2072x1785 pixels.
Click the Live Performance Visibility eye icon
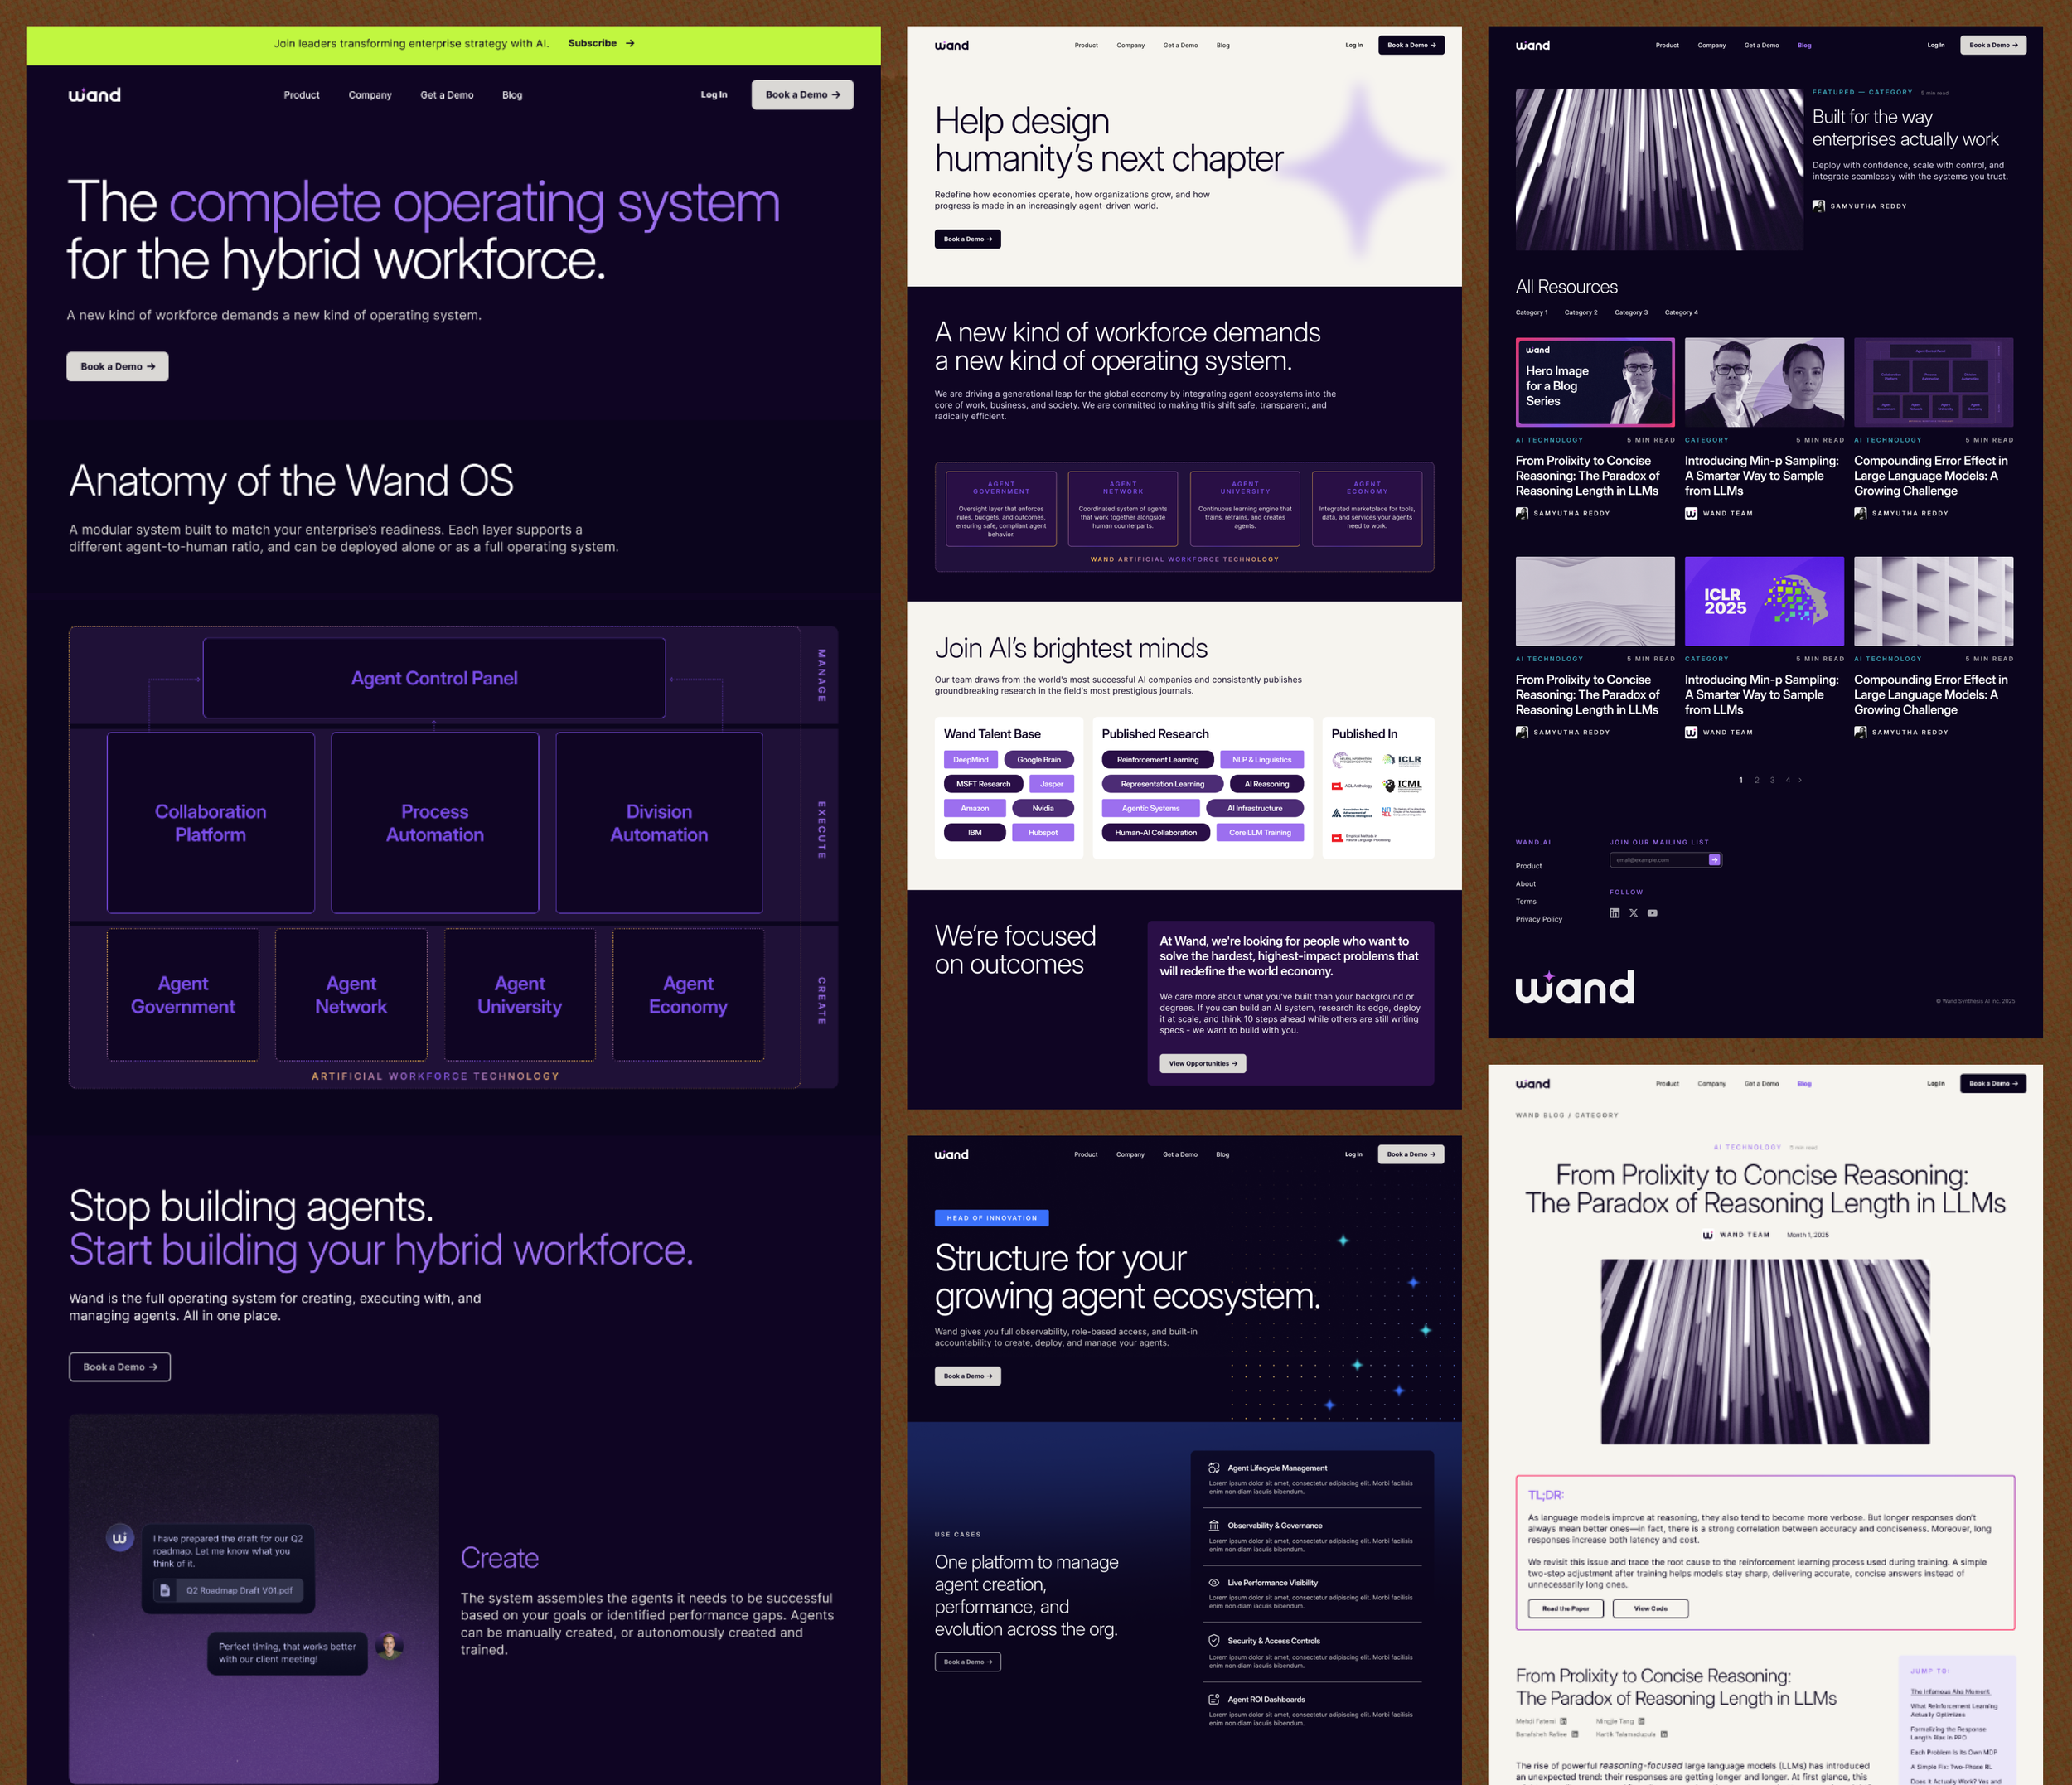click(x=1214, y=1583)
